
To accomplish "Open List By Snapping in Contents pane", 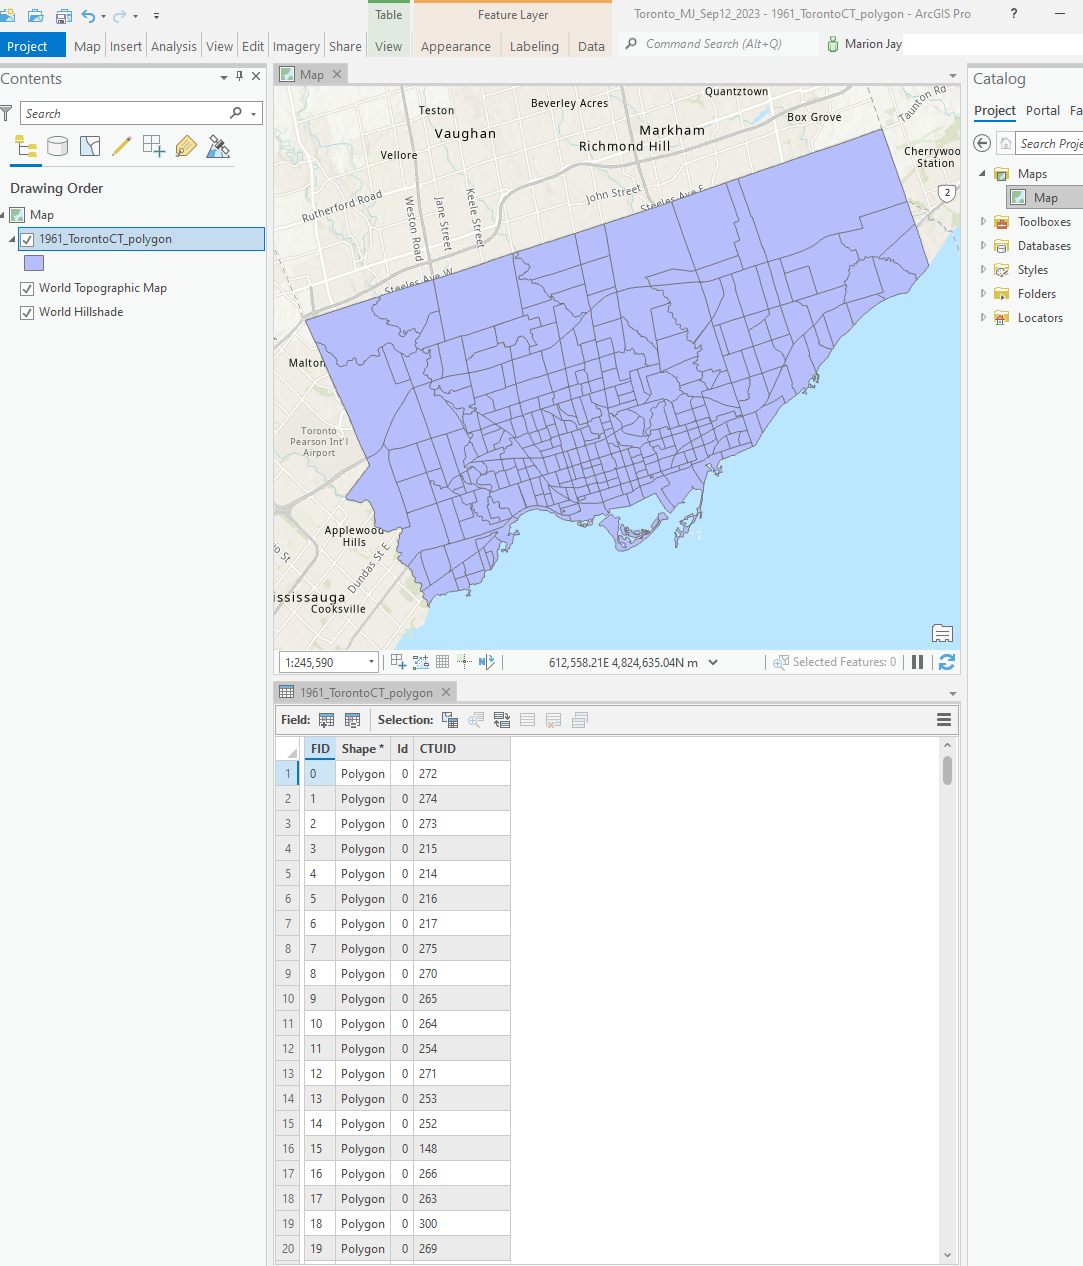I will click(154, 146).
